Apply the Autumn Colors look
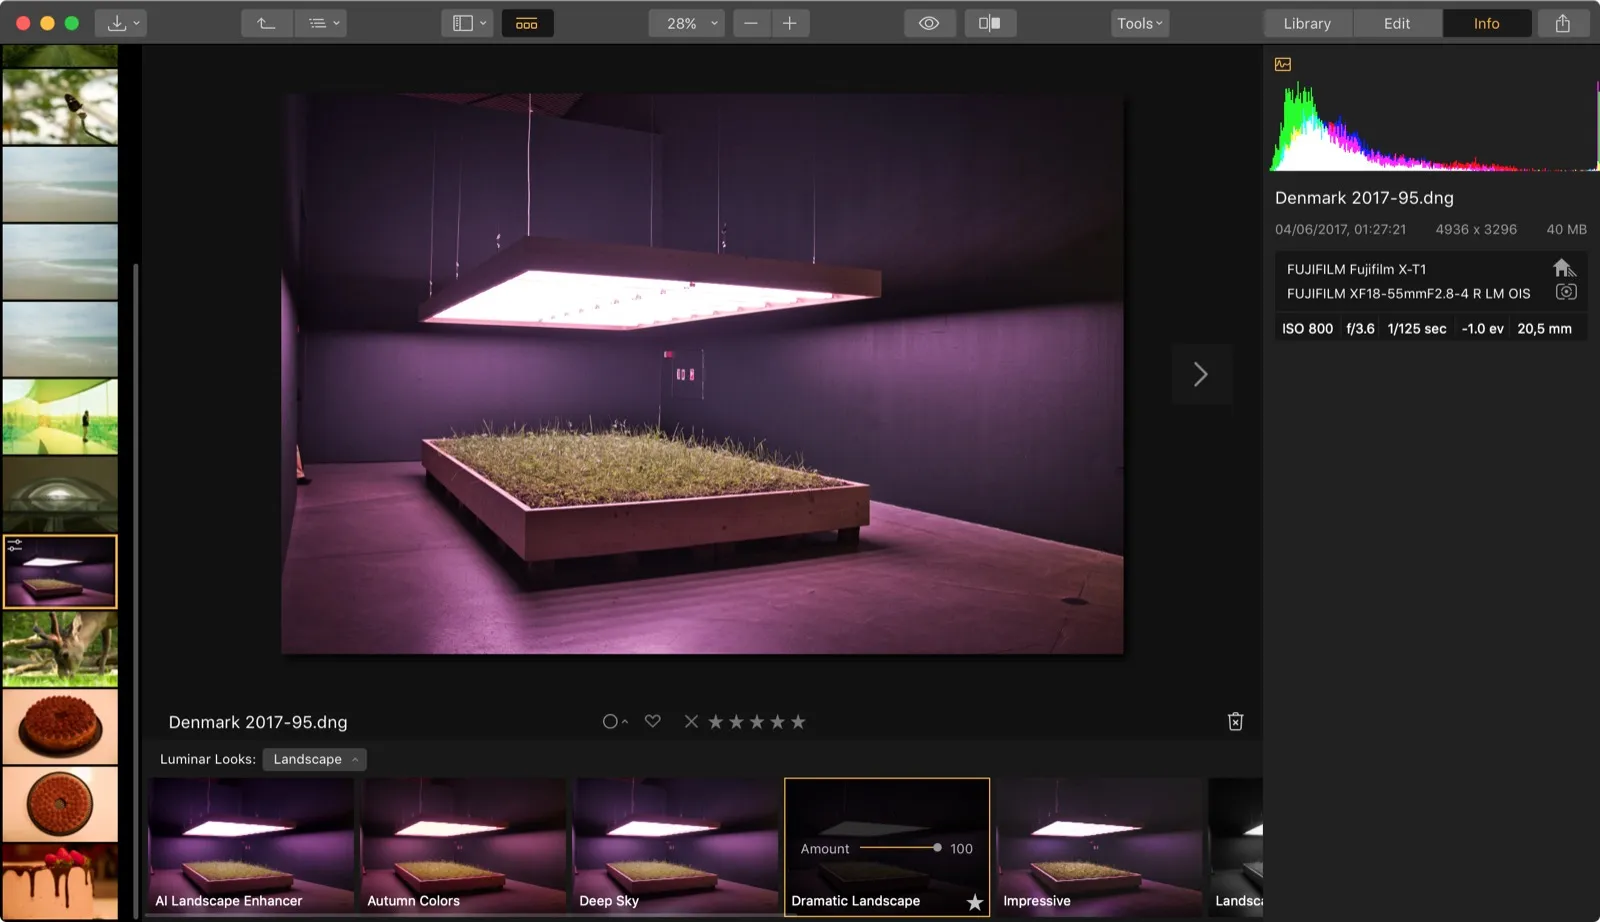The width and height of the screenshot is (1600, 922). tap(463, 845)
